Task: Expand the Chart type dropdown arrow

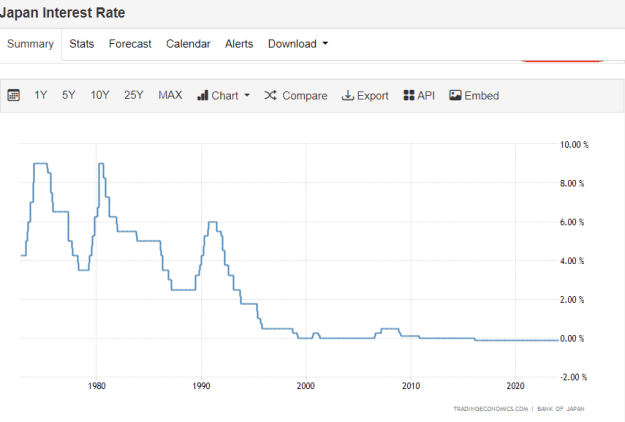Action: tap(247, 95)
